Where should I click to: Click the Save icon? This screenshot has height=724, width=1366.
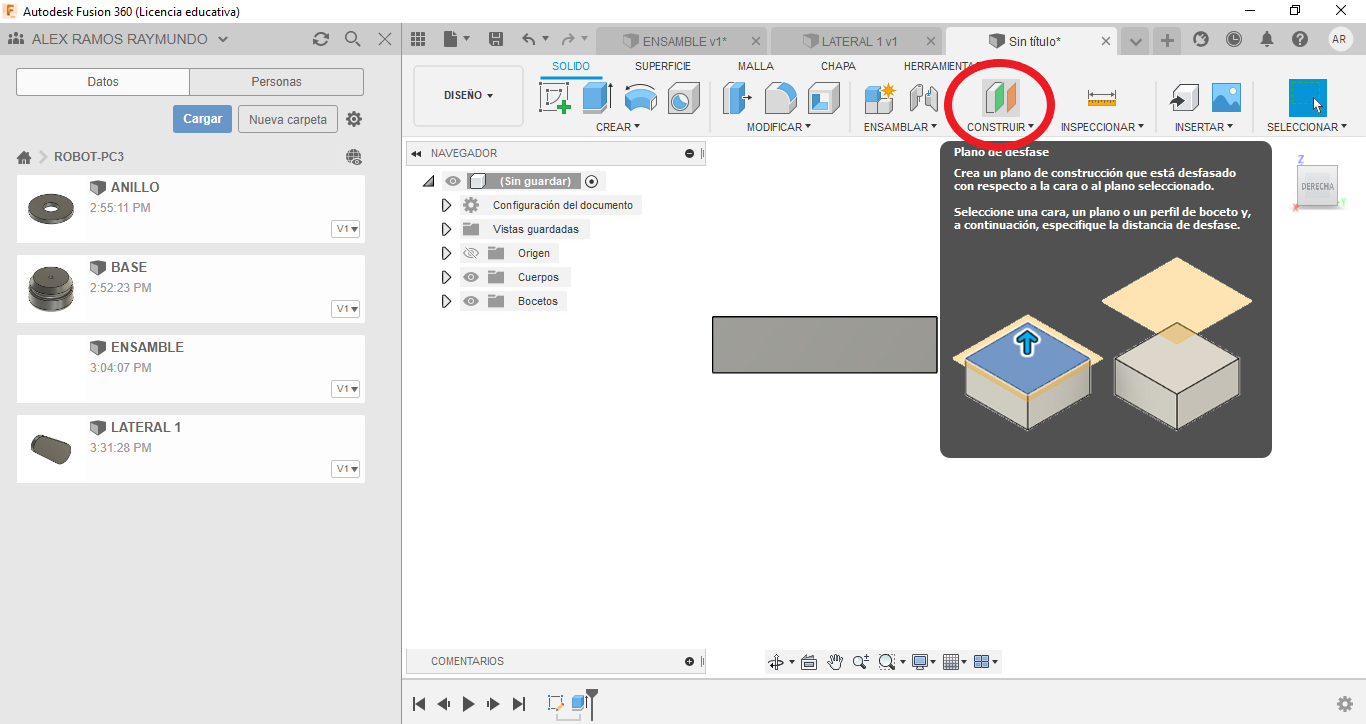coord(496,39)
